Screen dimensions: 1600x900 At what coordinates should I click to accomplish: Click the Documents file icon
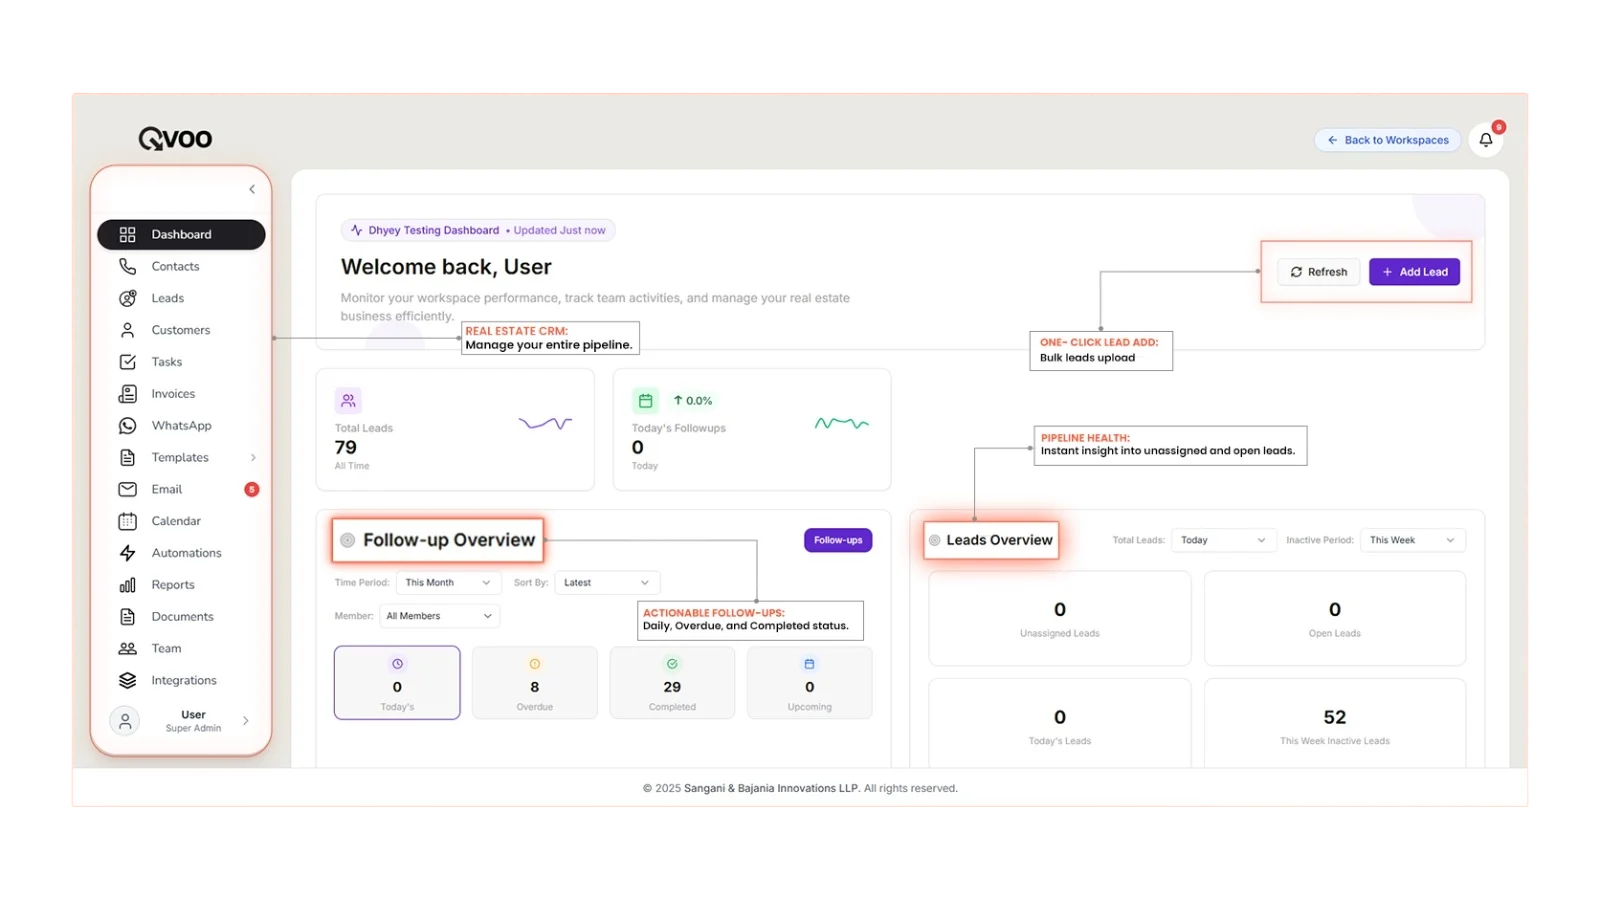pos(127,617)
